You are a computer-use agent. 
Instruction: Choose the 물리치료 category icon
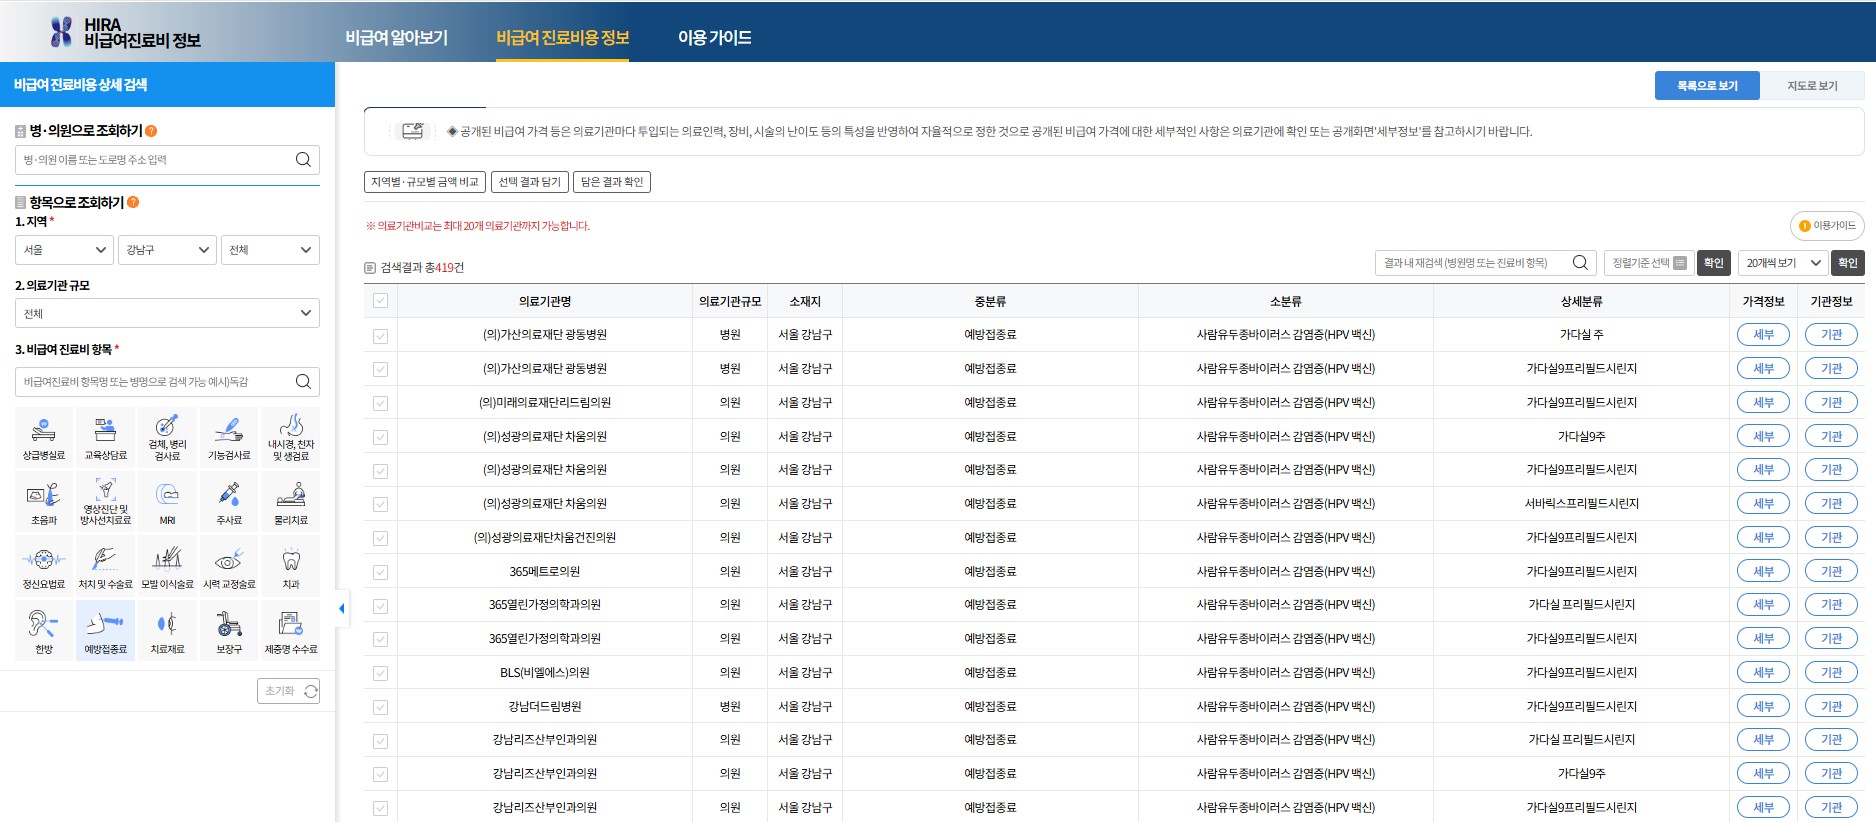click(x=291, y=501)
